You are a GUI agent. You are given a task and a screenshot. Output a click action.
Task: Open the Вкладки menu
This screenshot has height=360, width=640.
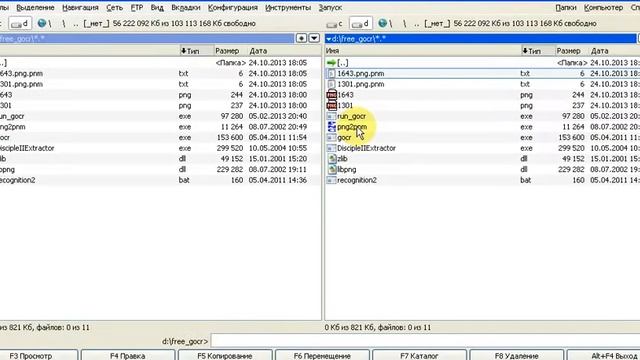click(186, 7)
